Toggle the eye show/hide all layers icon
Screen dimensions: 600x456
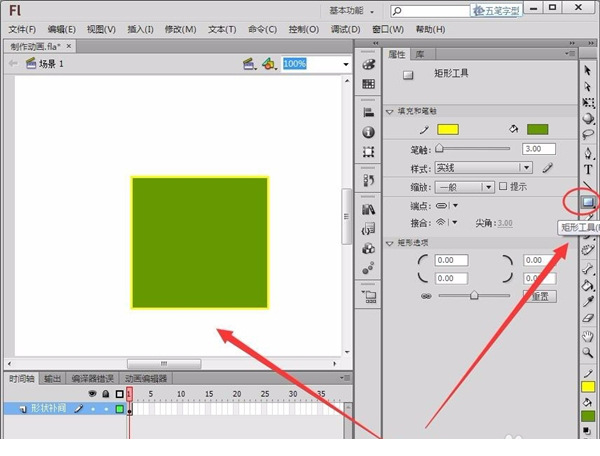coord(92,393)
